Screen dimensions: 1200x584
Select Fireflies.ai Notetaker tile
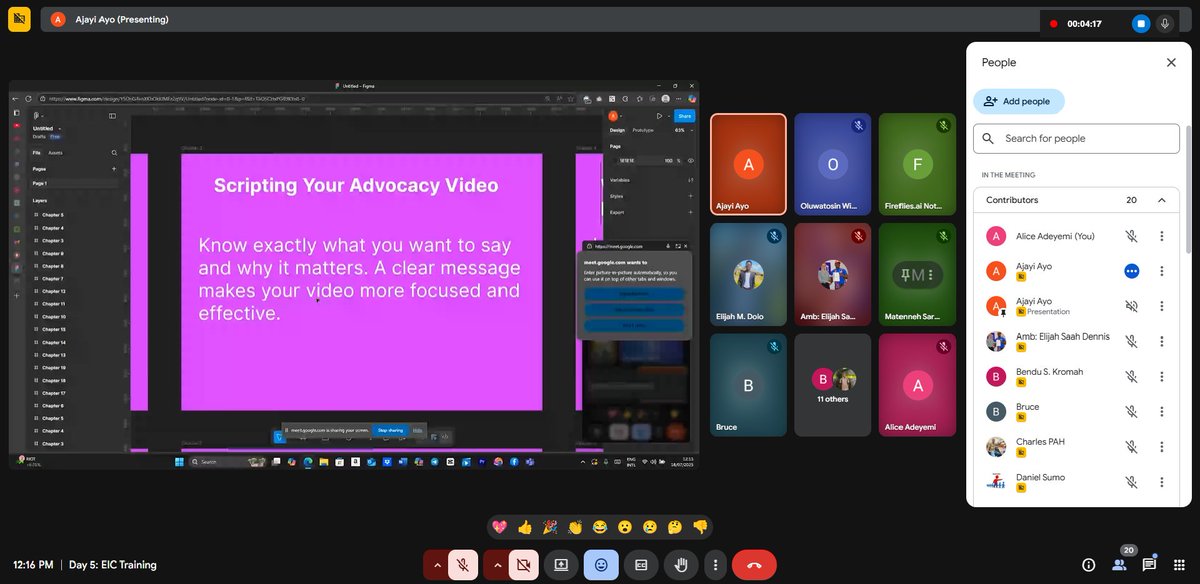click(917, 165)
